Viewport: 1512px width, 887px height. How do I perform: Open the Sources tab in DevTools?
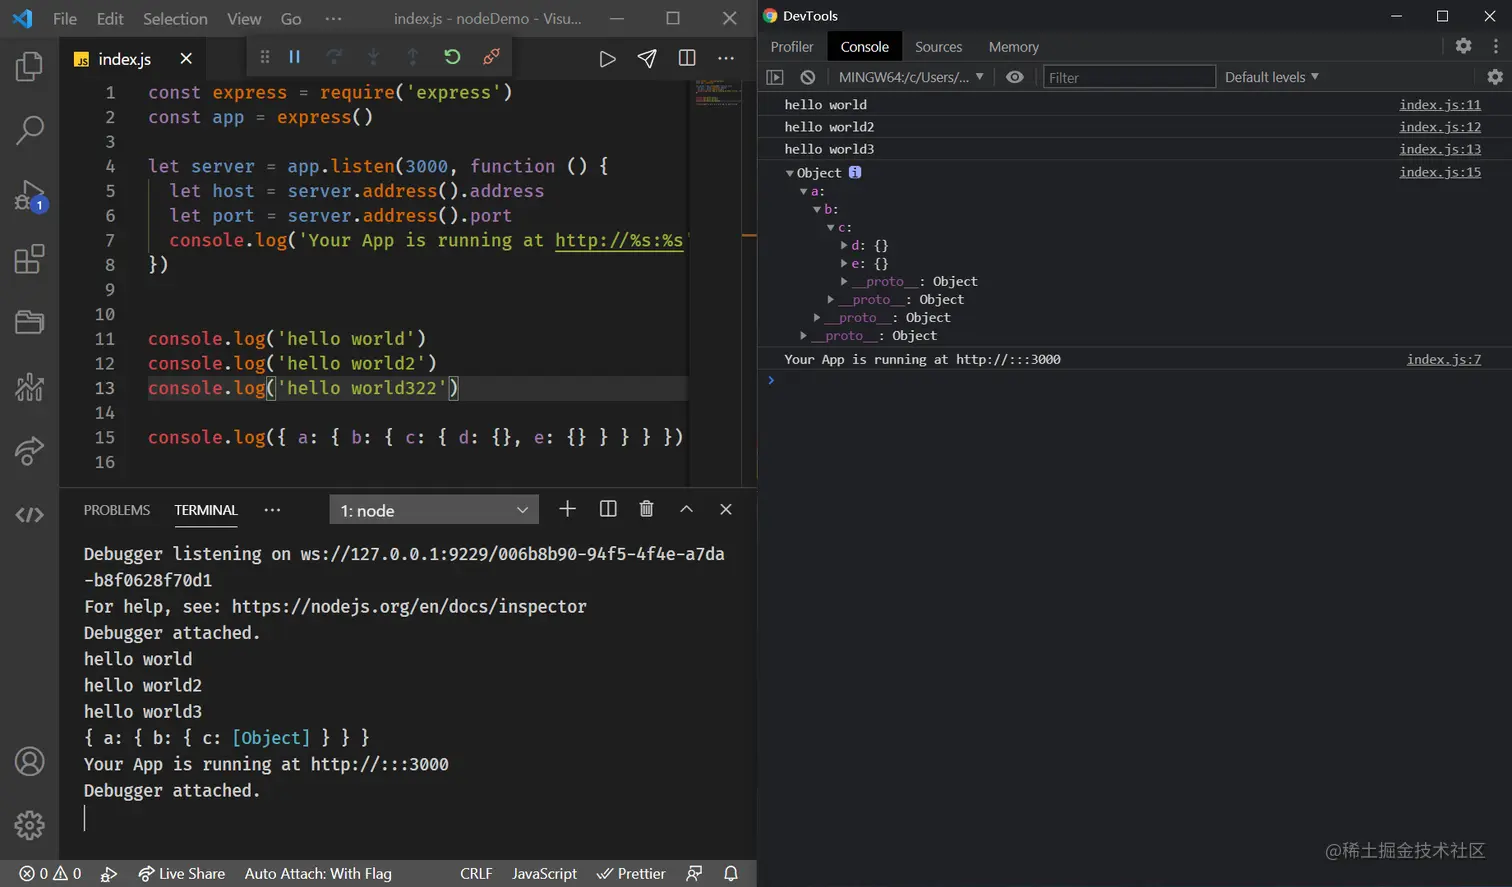938,47
